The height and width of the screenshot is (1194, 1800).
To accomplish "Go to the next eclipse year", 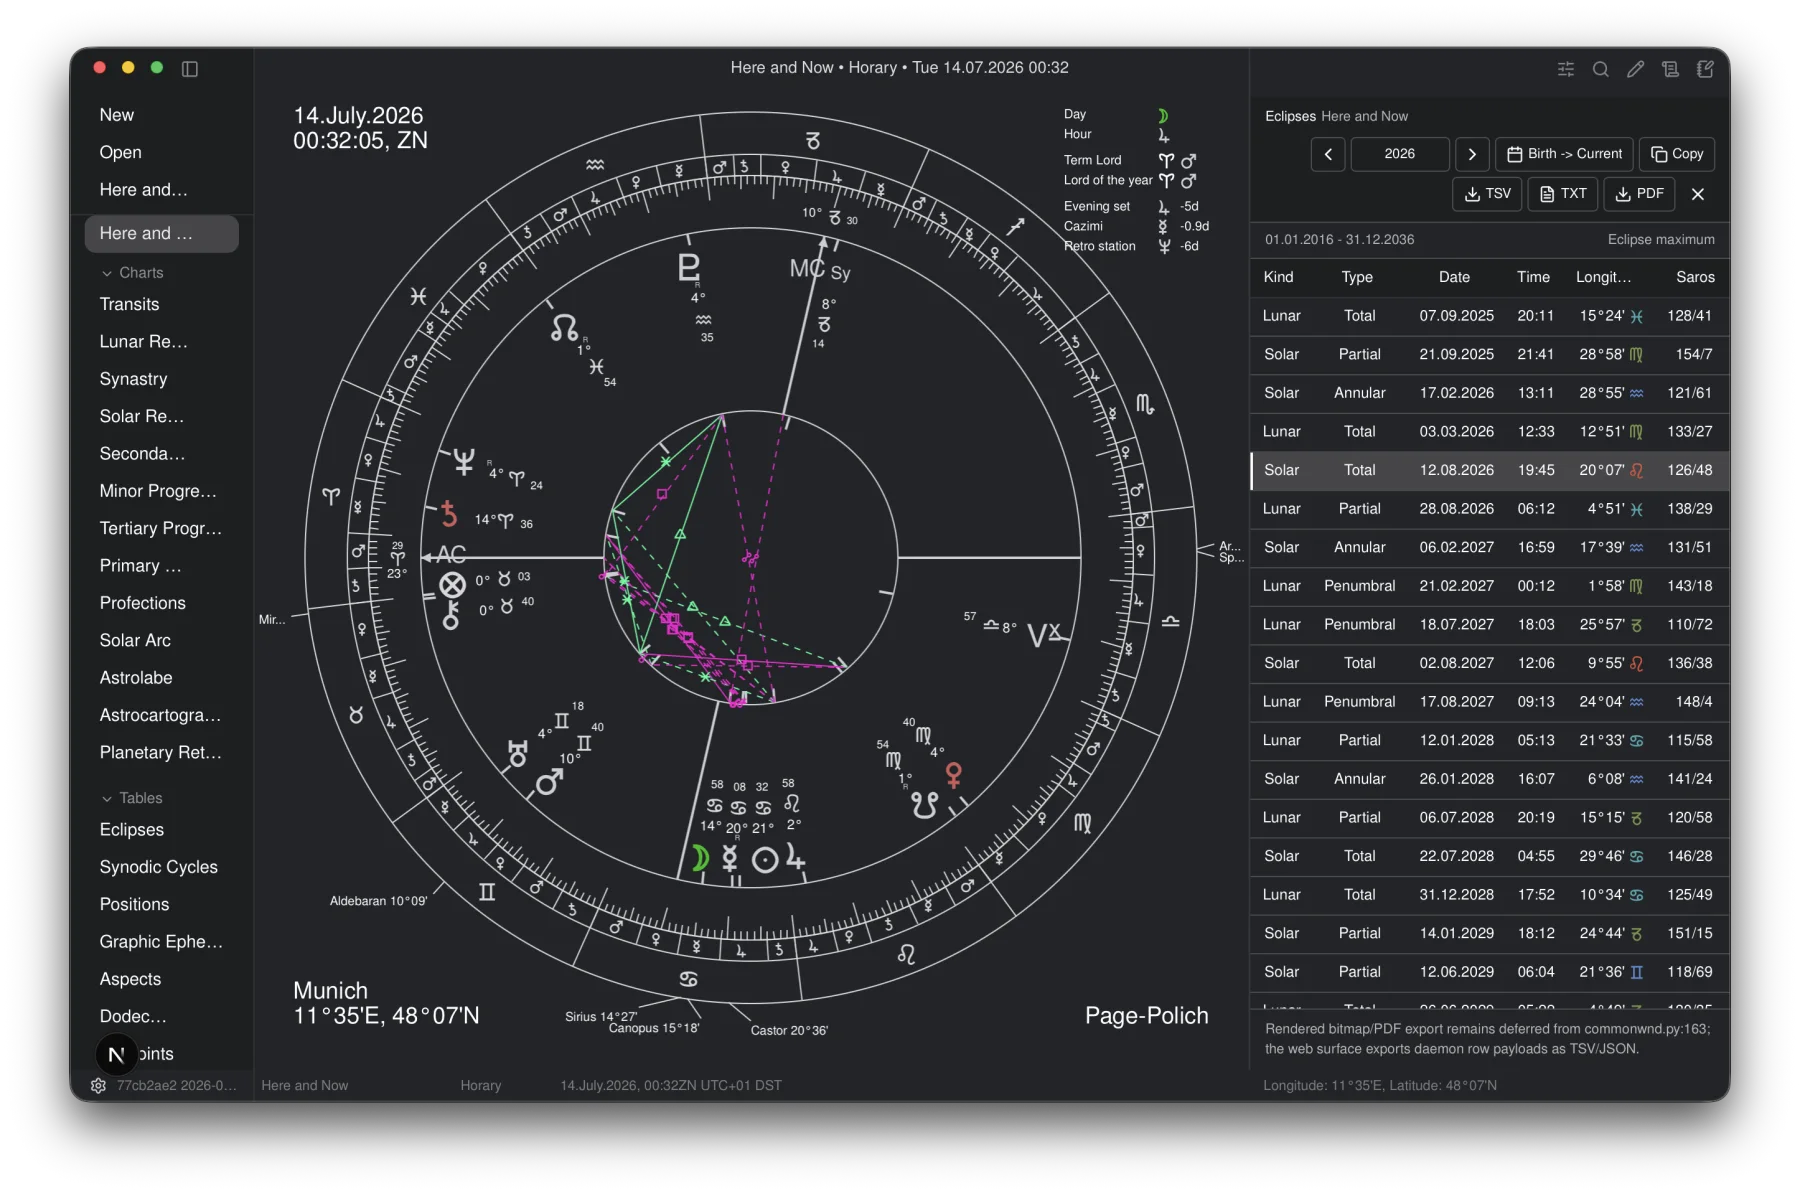I will 1472,154.
